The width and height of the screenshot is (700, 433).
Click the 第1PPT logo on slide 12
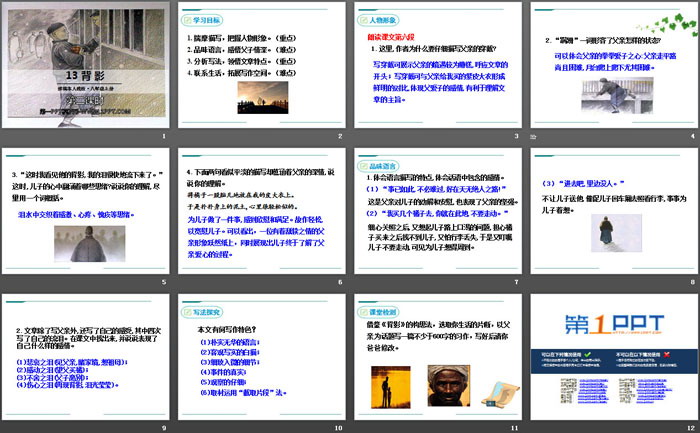[x=612, y=323]
